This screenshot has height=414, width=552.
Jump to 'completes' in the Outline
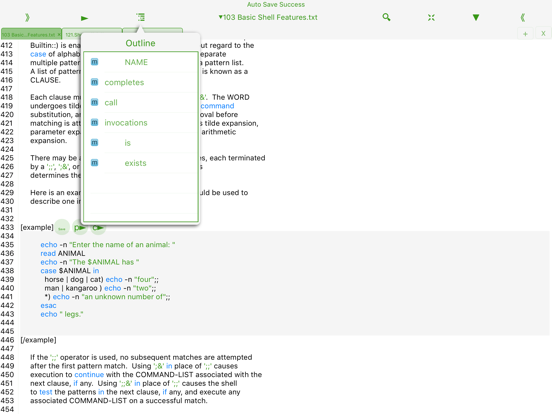tap(141, 82)
